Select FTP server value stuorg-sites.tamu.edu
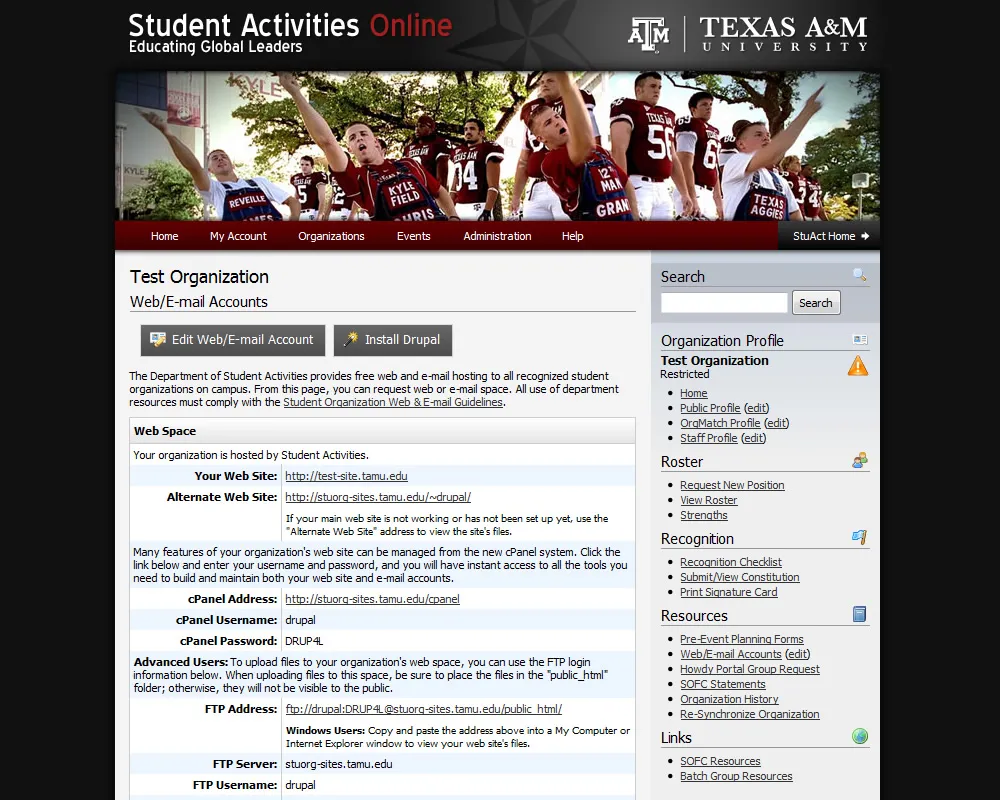 coord(339,764)
